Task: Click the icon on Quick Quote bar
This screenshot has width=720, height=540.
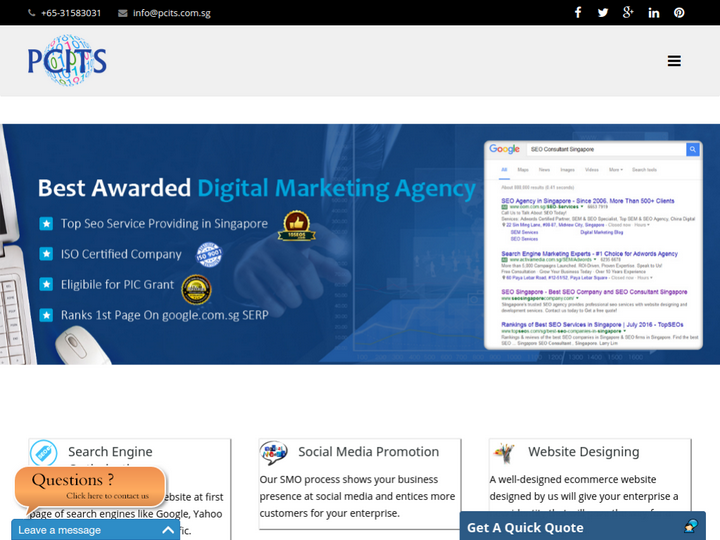Action: point(690,527)
